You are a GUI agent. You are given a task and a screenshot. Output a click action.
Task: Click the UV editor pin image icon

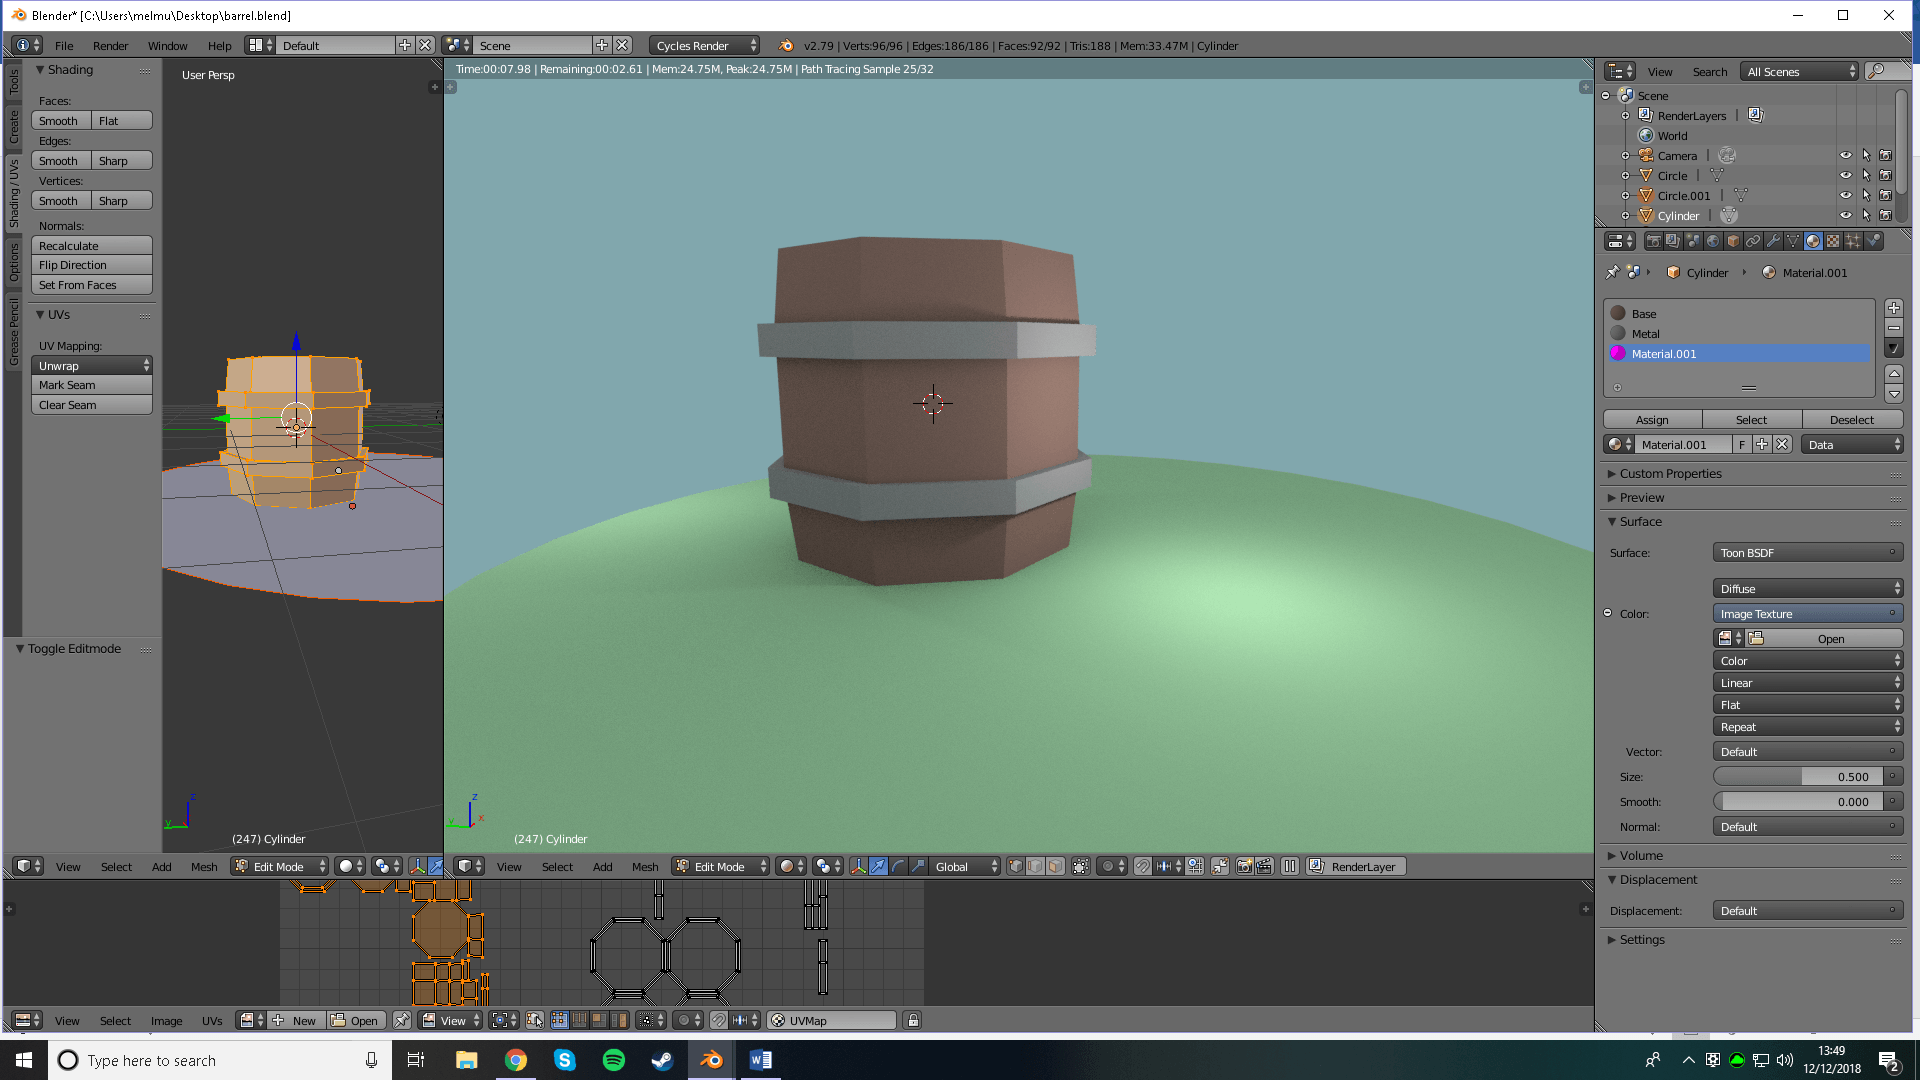(x=402, y=1021)
